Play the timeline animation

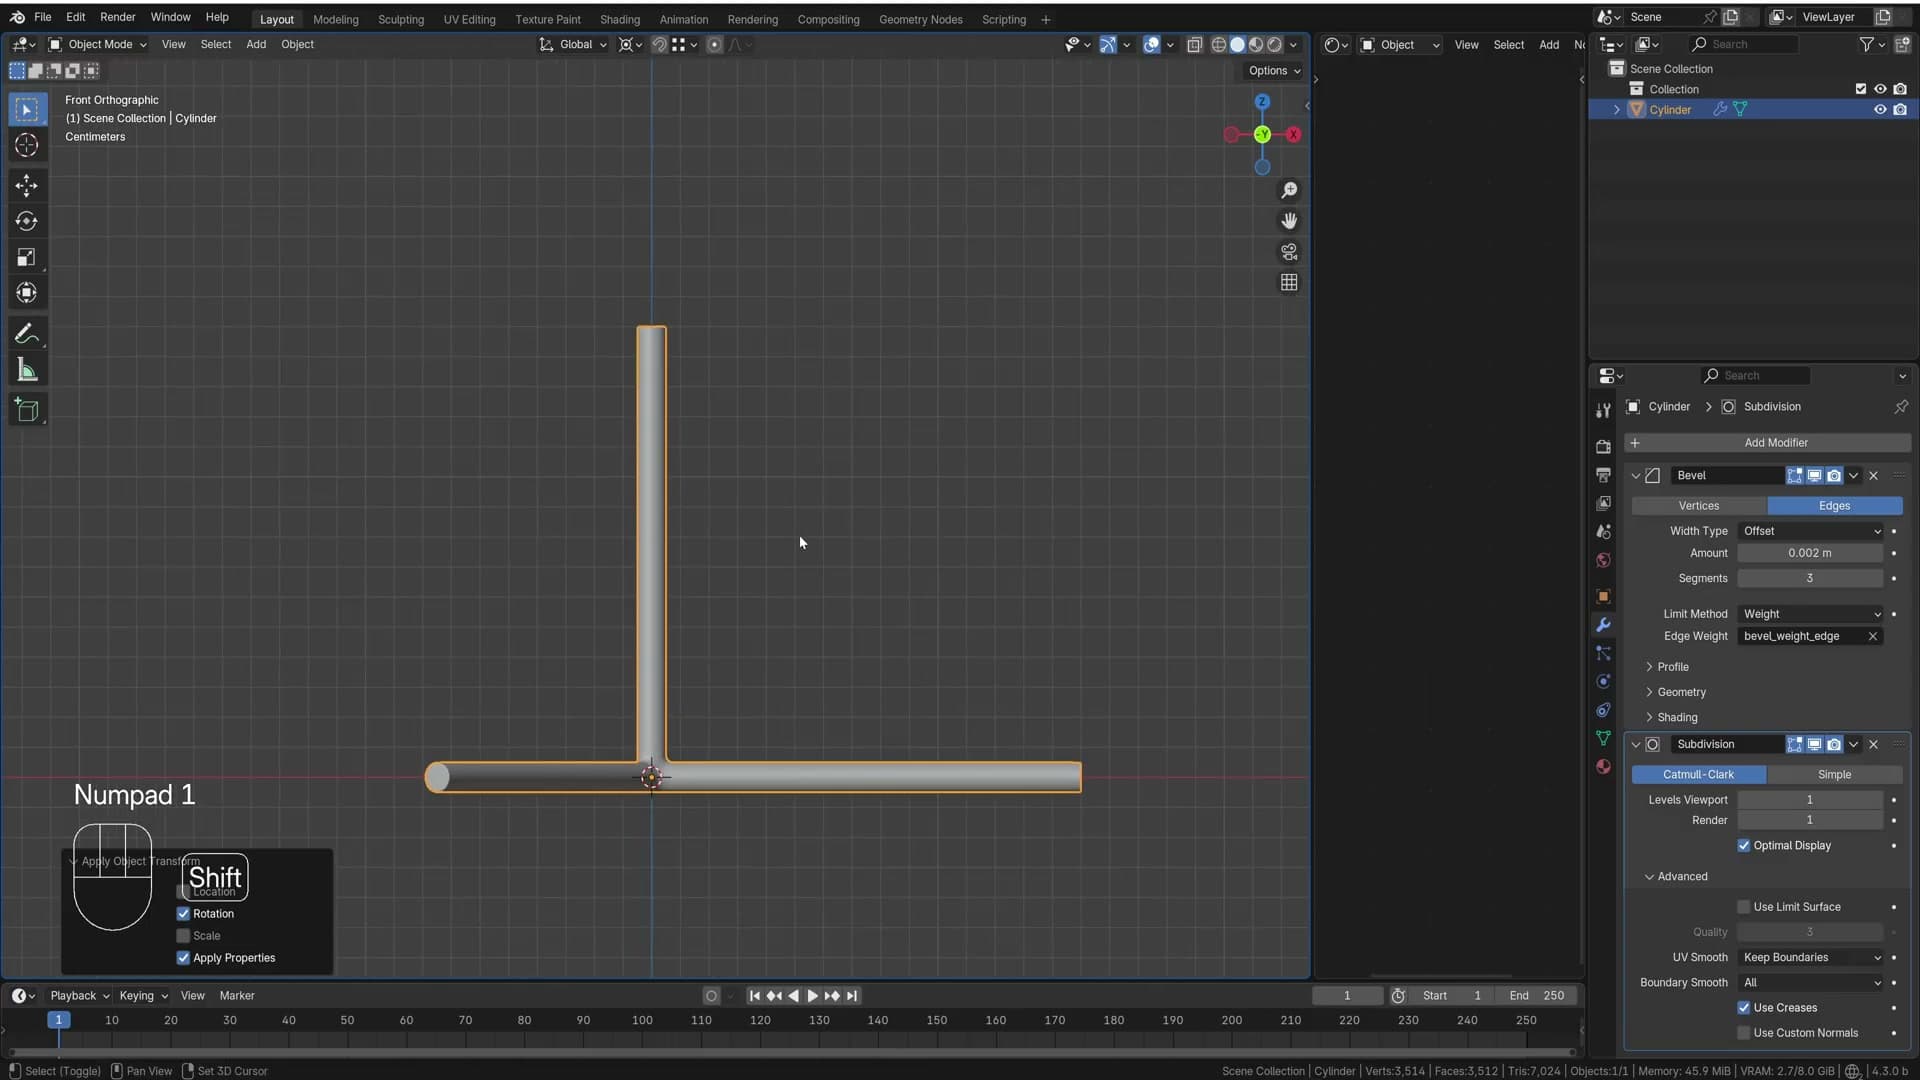(812, 996)
